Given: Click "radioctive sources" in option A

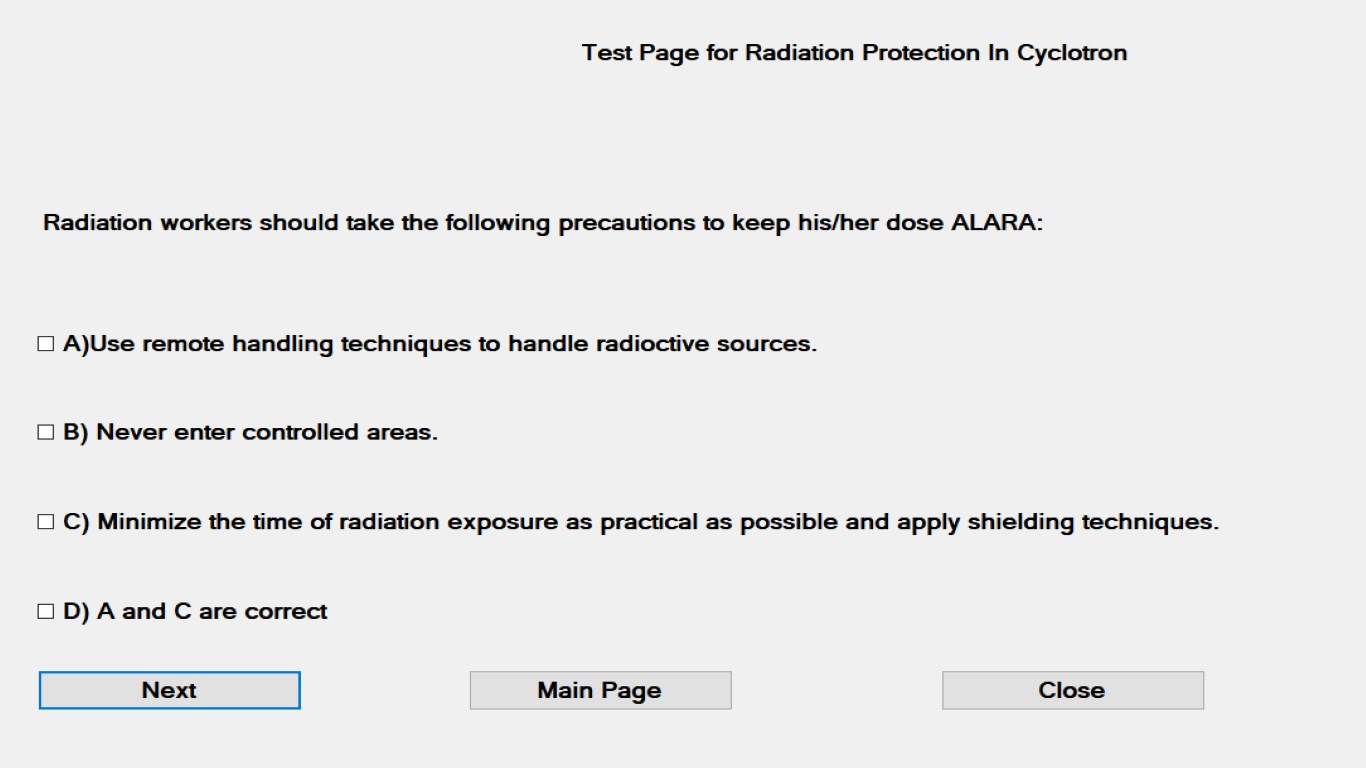Looking at the screenshot, I should pos(706,344).
